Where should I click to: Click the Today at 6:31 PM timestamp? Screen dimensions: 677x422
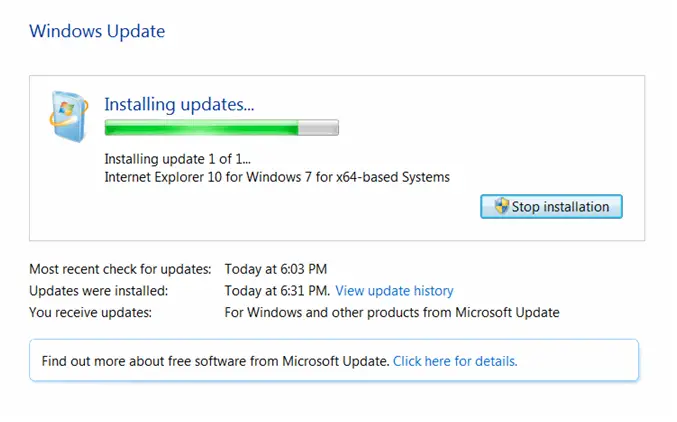pos(277,291)
